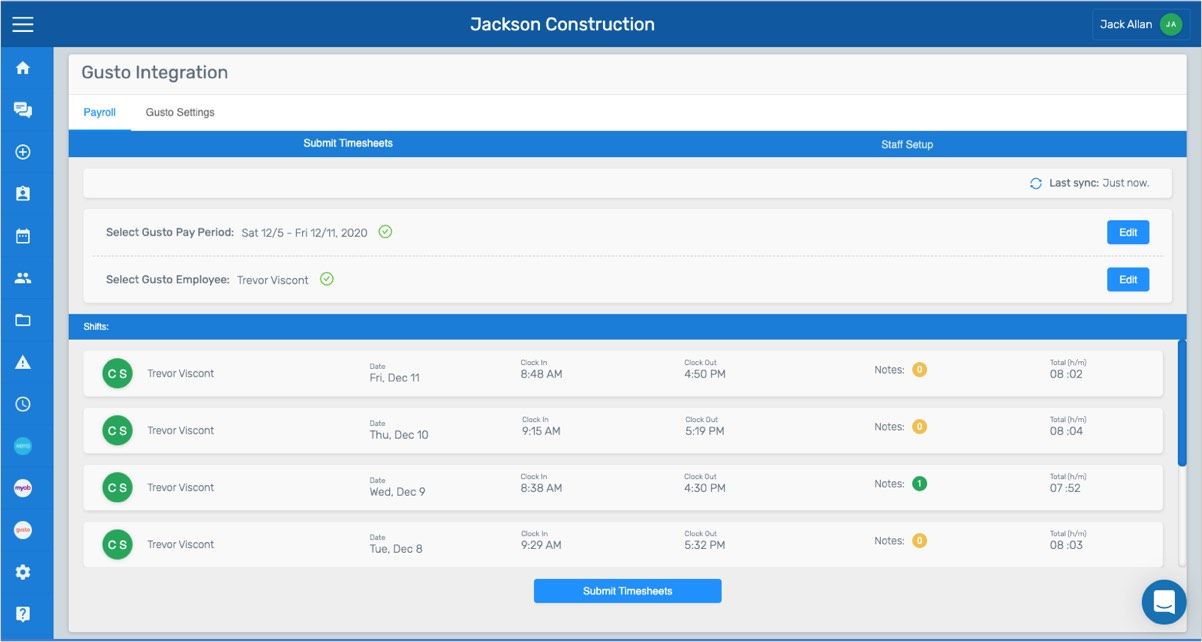The image size is (1202, 642).
Task: Click the date Thu, Dec 10
Action: (399, 435)
